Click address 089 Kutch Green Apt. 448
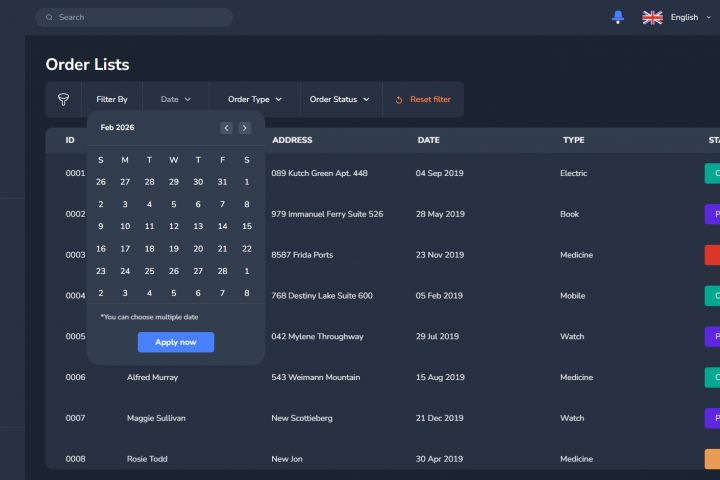The width and height of the screenshot is (720, 480). tap(319, 173)
